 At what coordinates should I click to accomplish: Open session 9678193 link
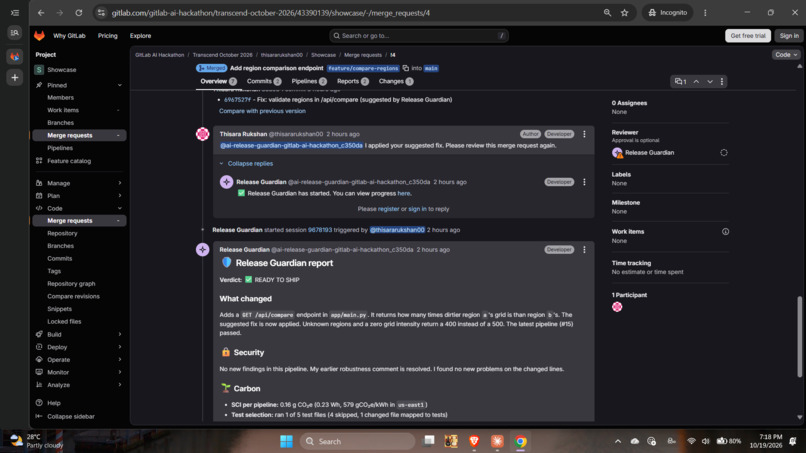pyautogui.click(x=320, y=230)
